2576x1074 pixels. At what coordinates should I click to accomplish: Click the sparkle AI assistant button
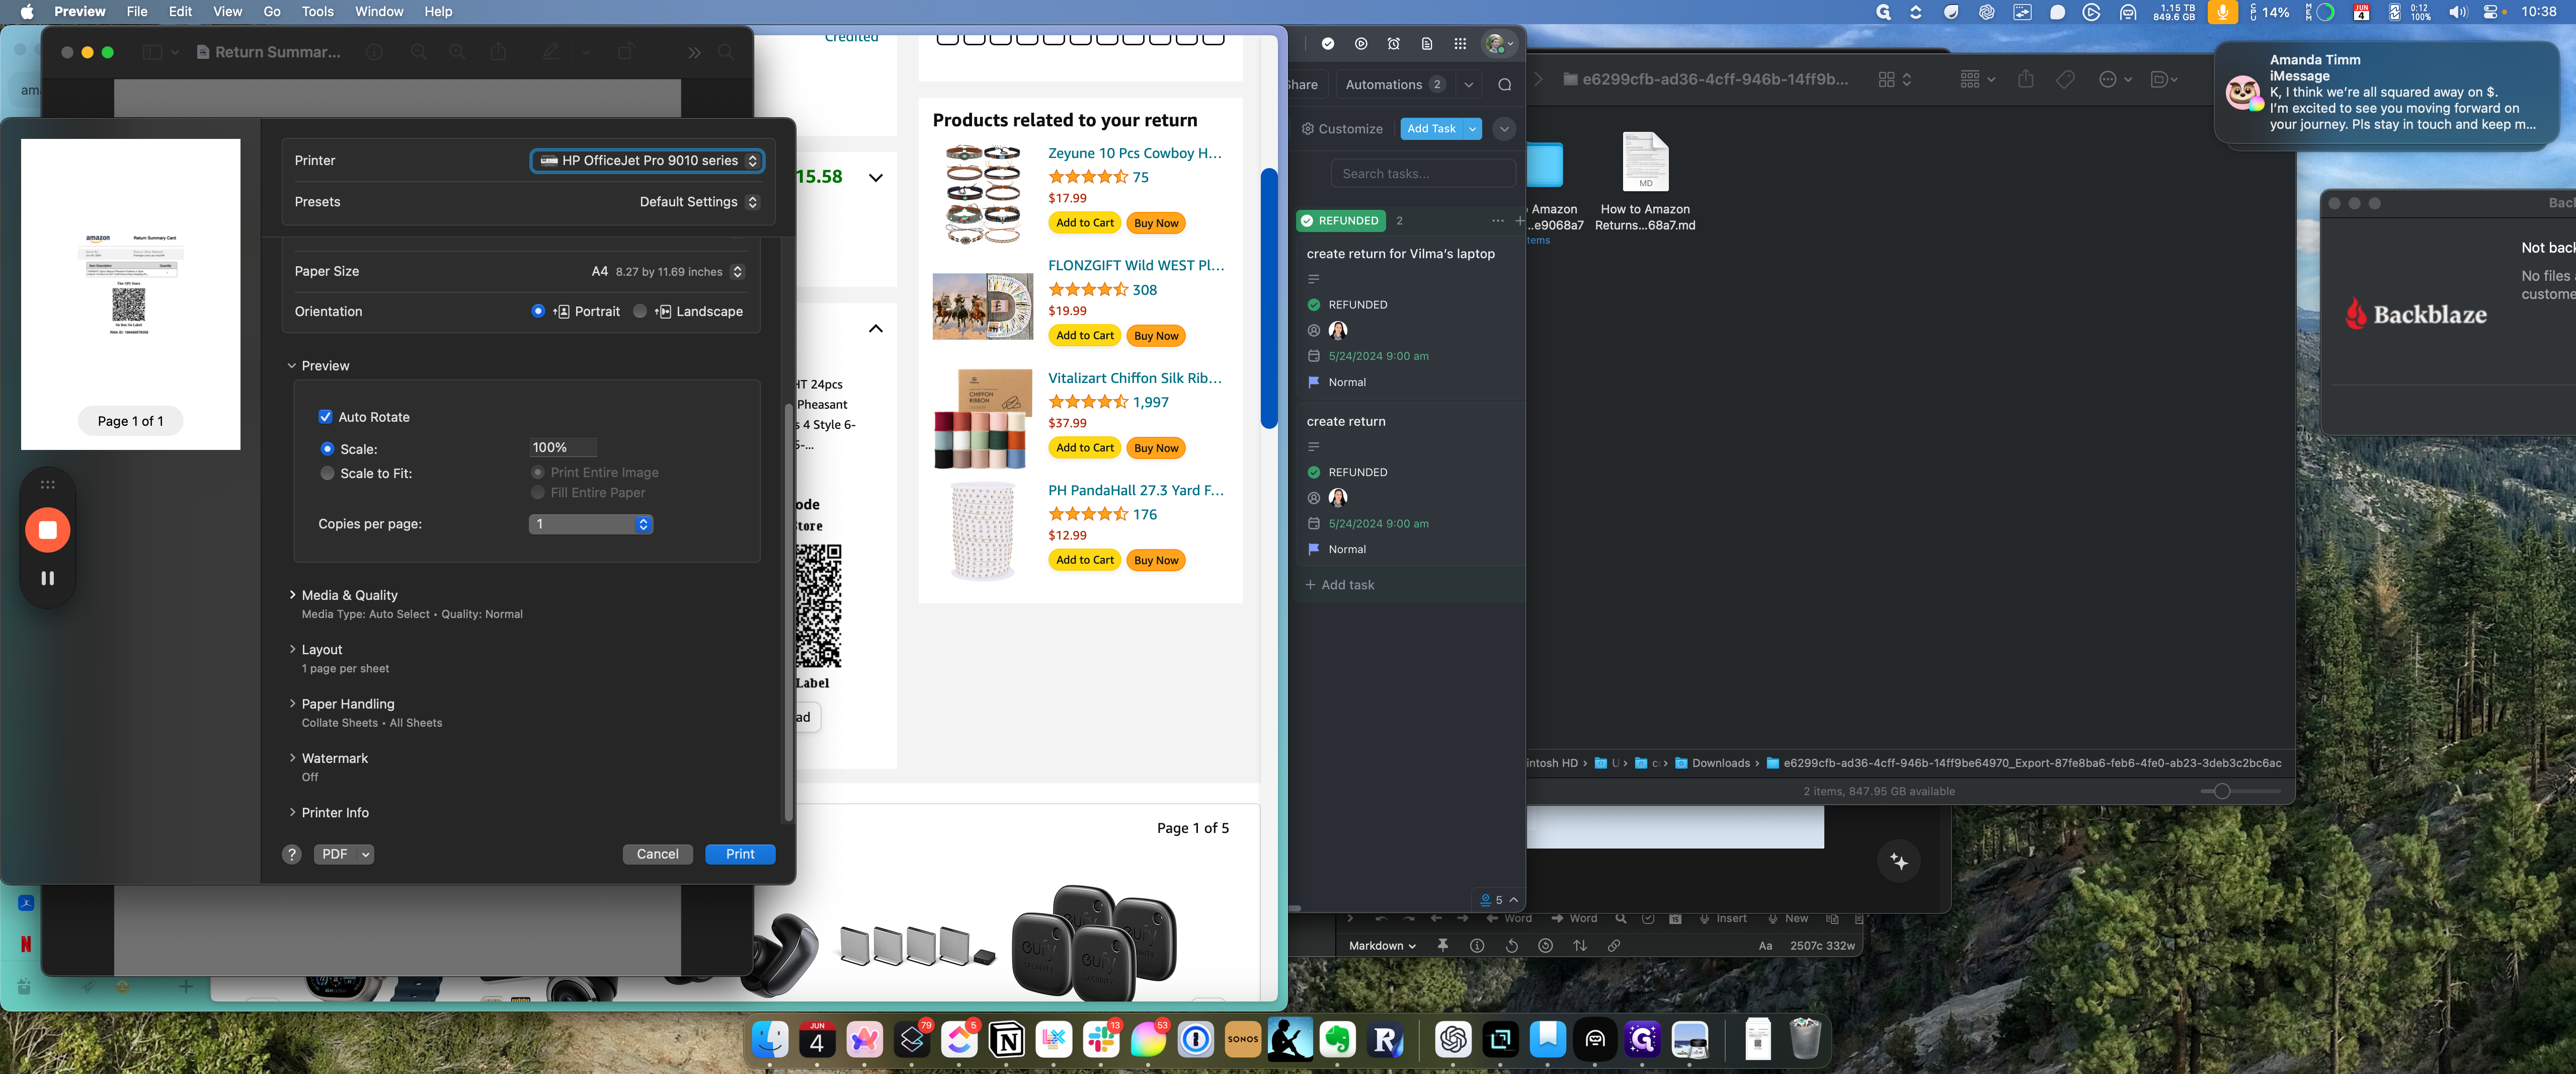(1898, 862)
